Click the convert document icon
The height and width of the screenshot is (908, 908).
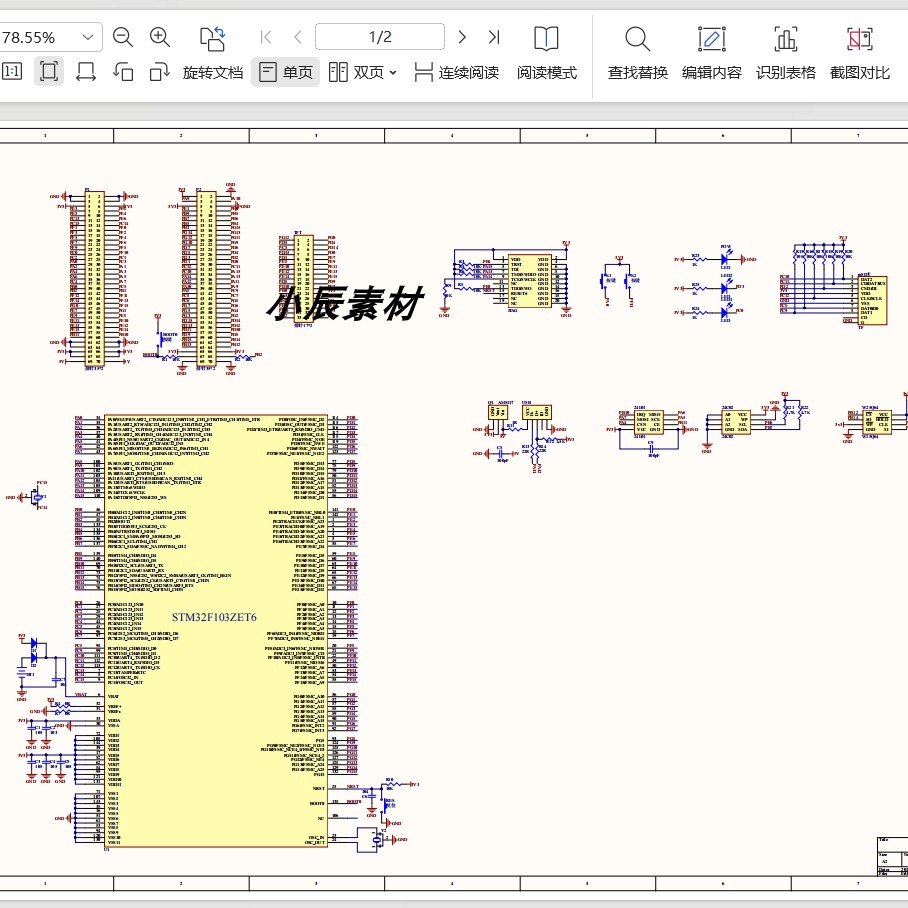pos(213,39)
